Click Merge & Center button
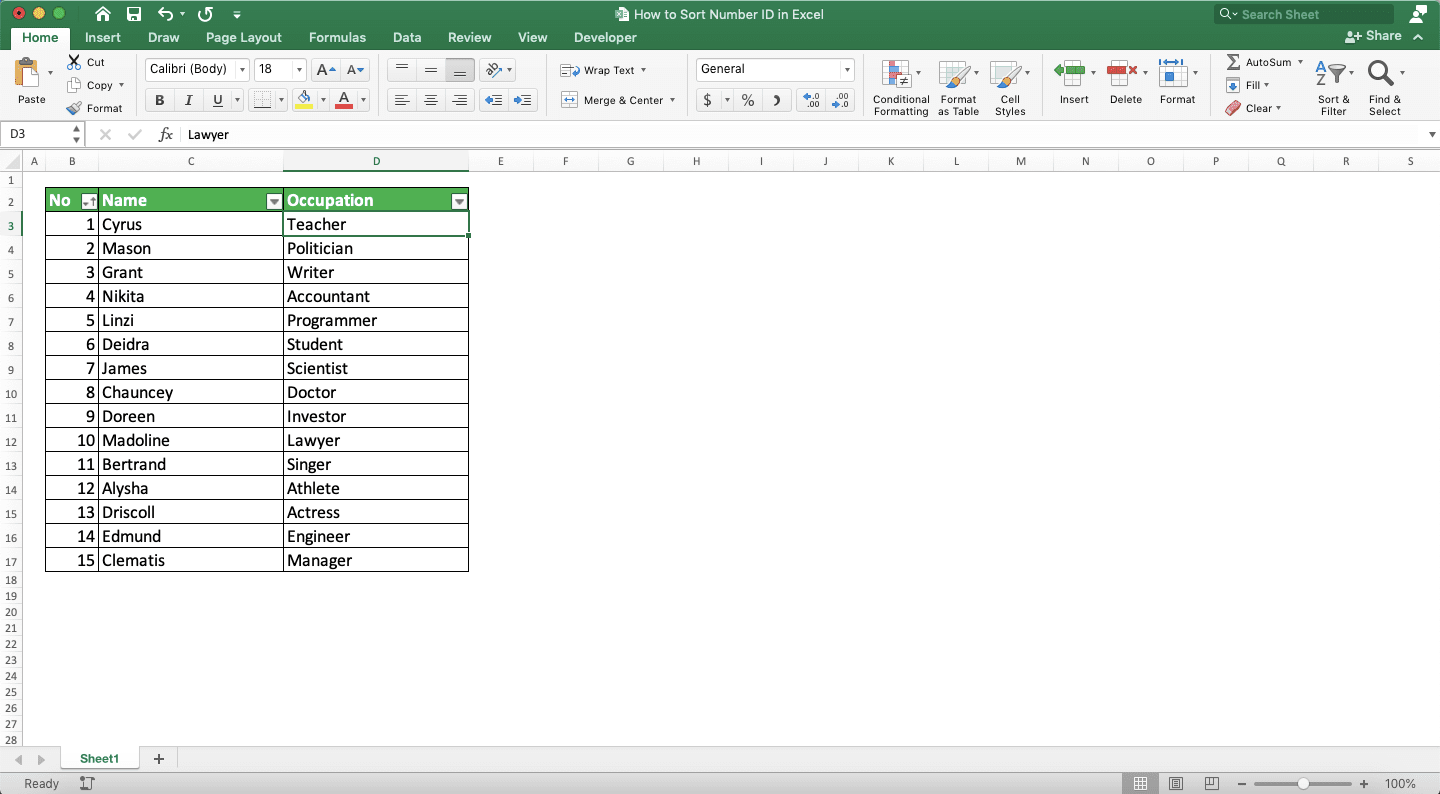The image size is (1440, 794). (x=612, y=100)
